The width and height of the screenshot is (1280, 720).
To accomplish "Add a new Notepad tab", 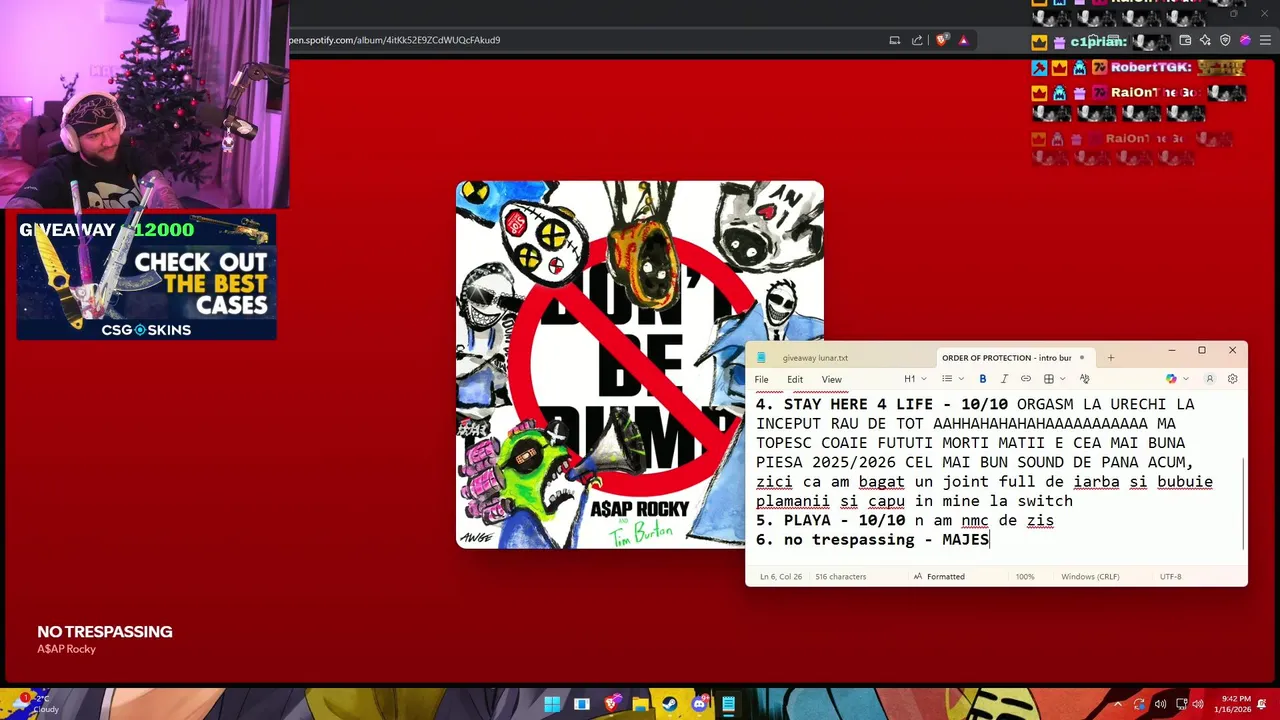I will (x=1110, y=357).
